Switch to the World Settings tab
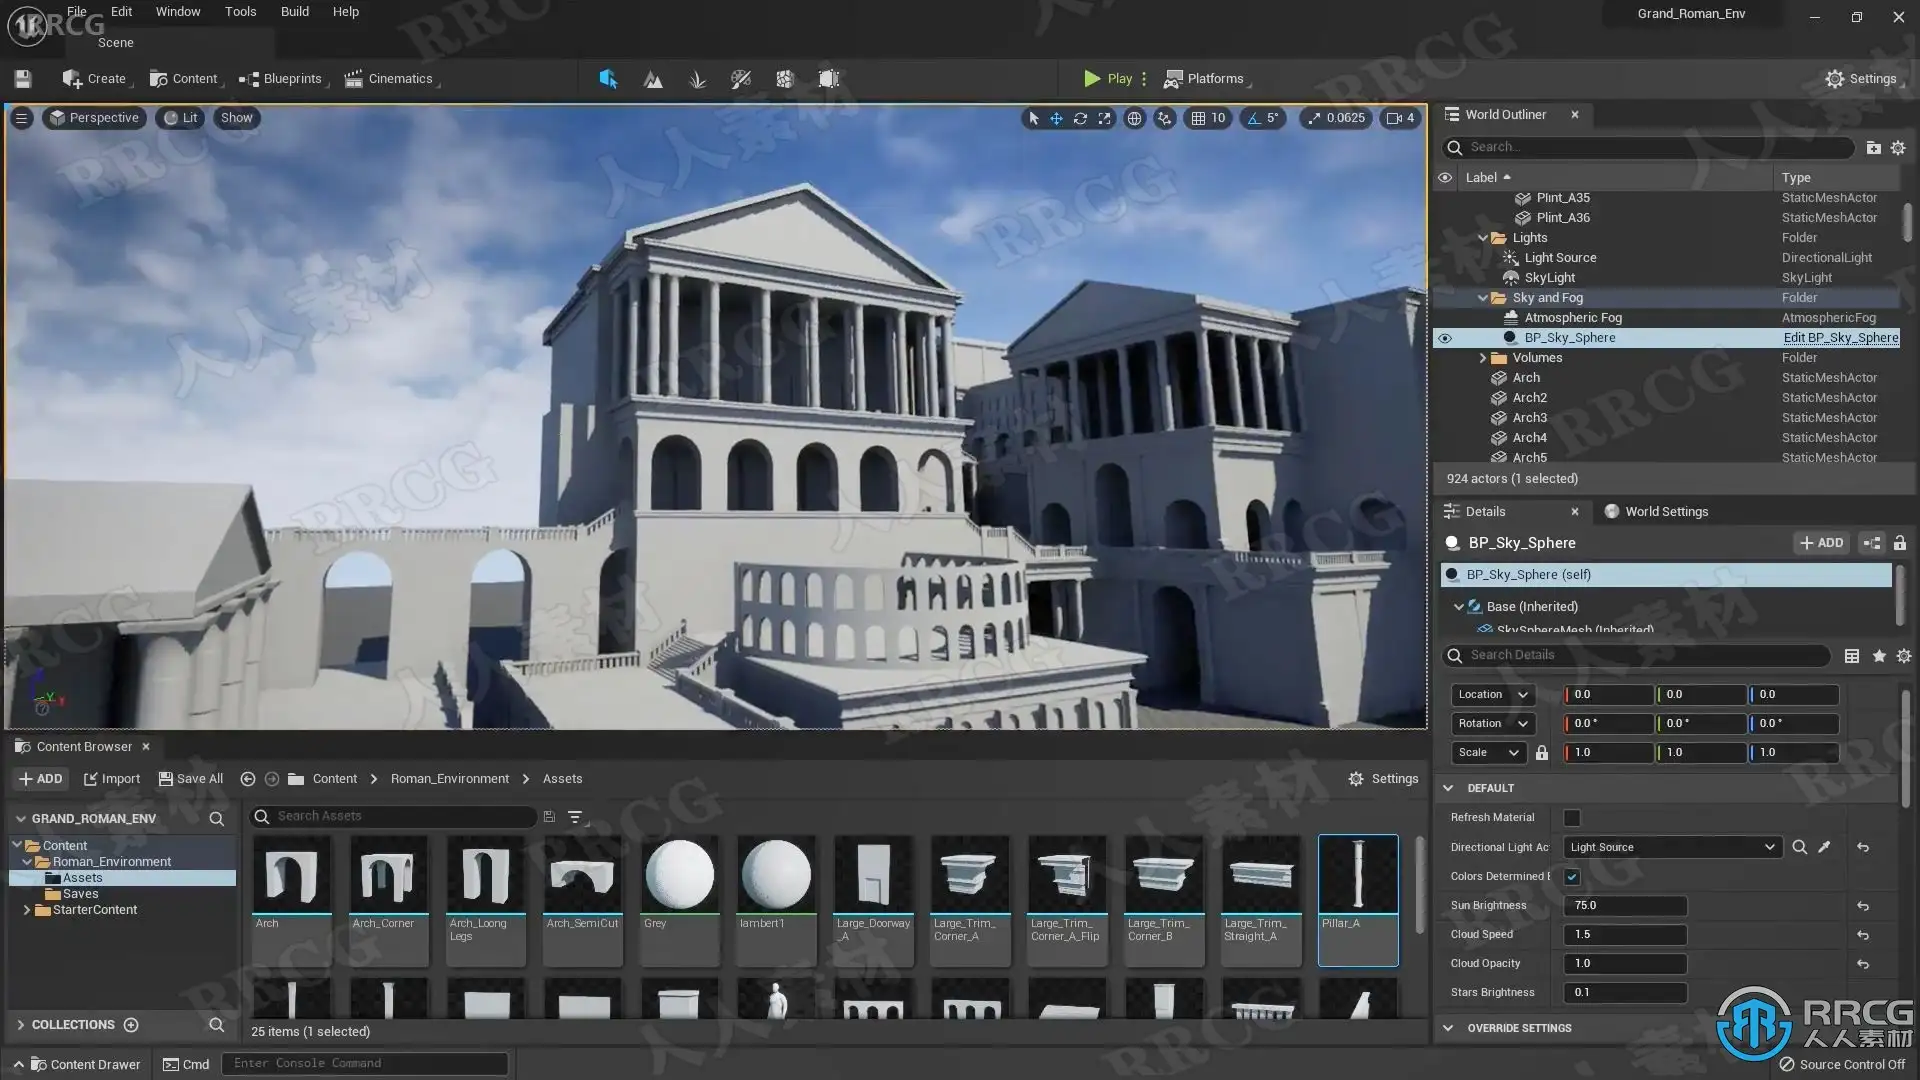The image size is (1920, 1080). [1665, 512]
